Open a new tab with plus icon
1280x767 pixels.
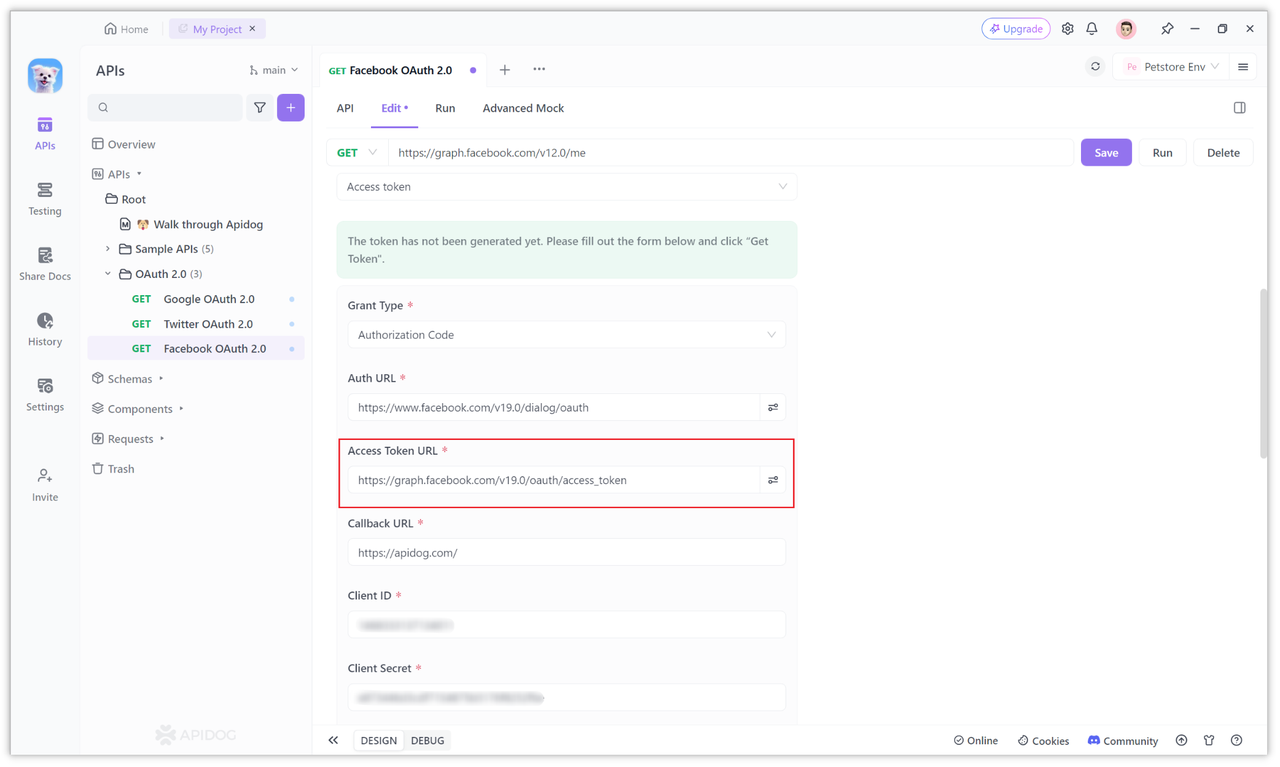(x=505, y=70)
